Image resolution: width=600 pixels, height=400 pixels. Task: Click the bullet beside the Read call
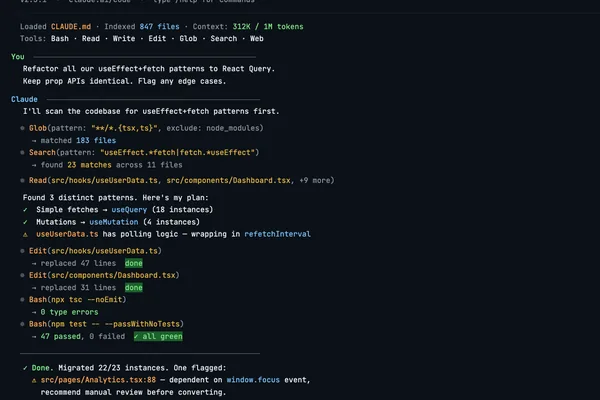pos(23,180)
